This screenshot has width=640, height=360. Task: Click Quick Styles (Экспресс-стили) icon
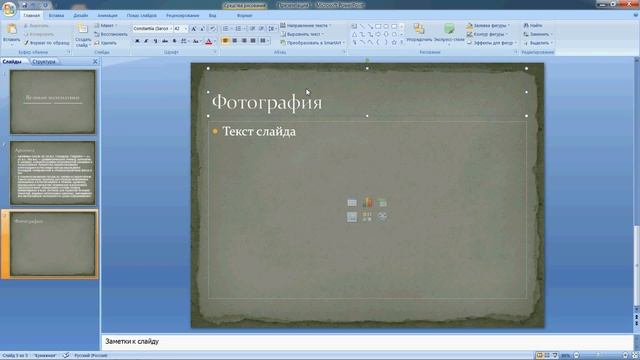click(449, 29)
